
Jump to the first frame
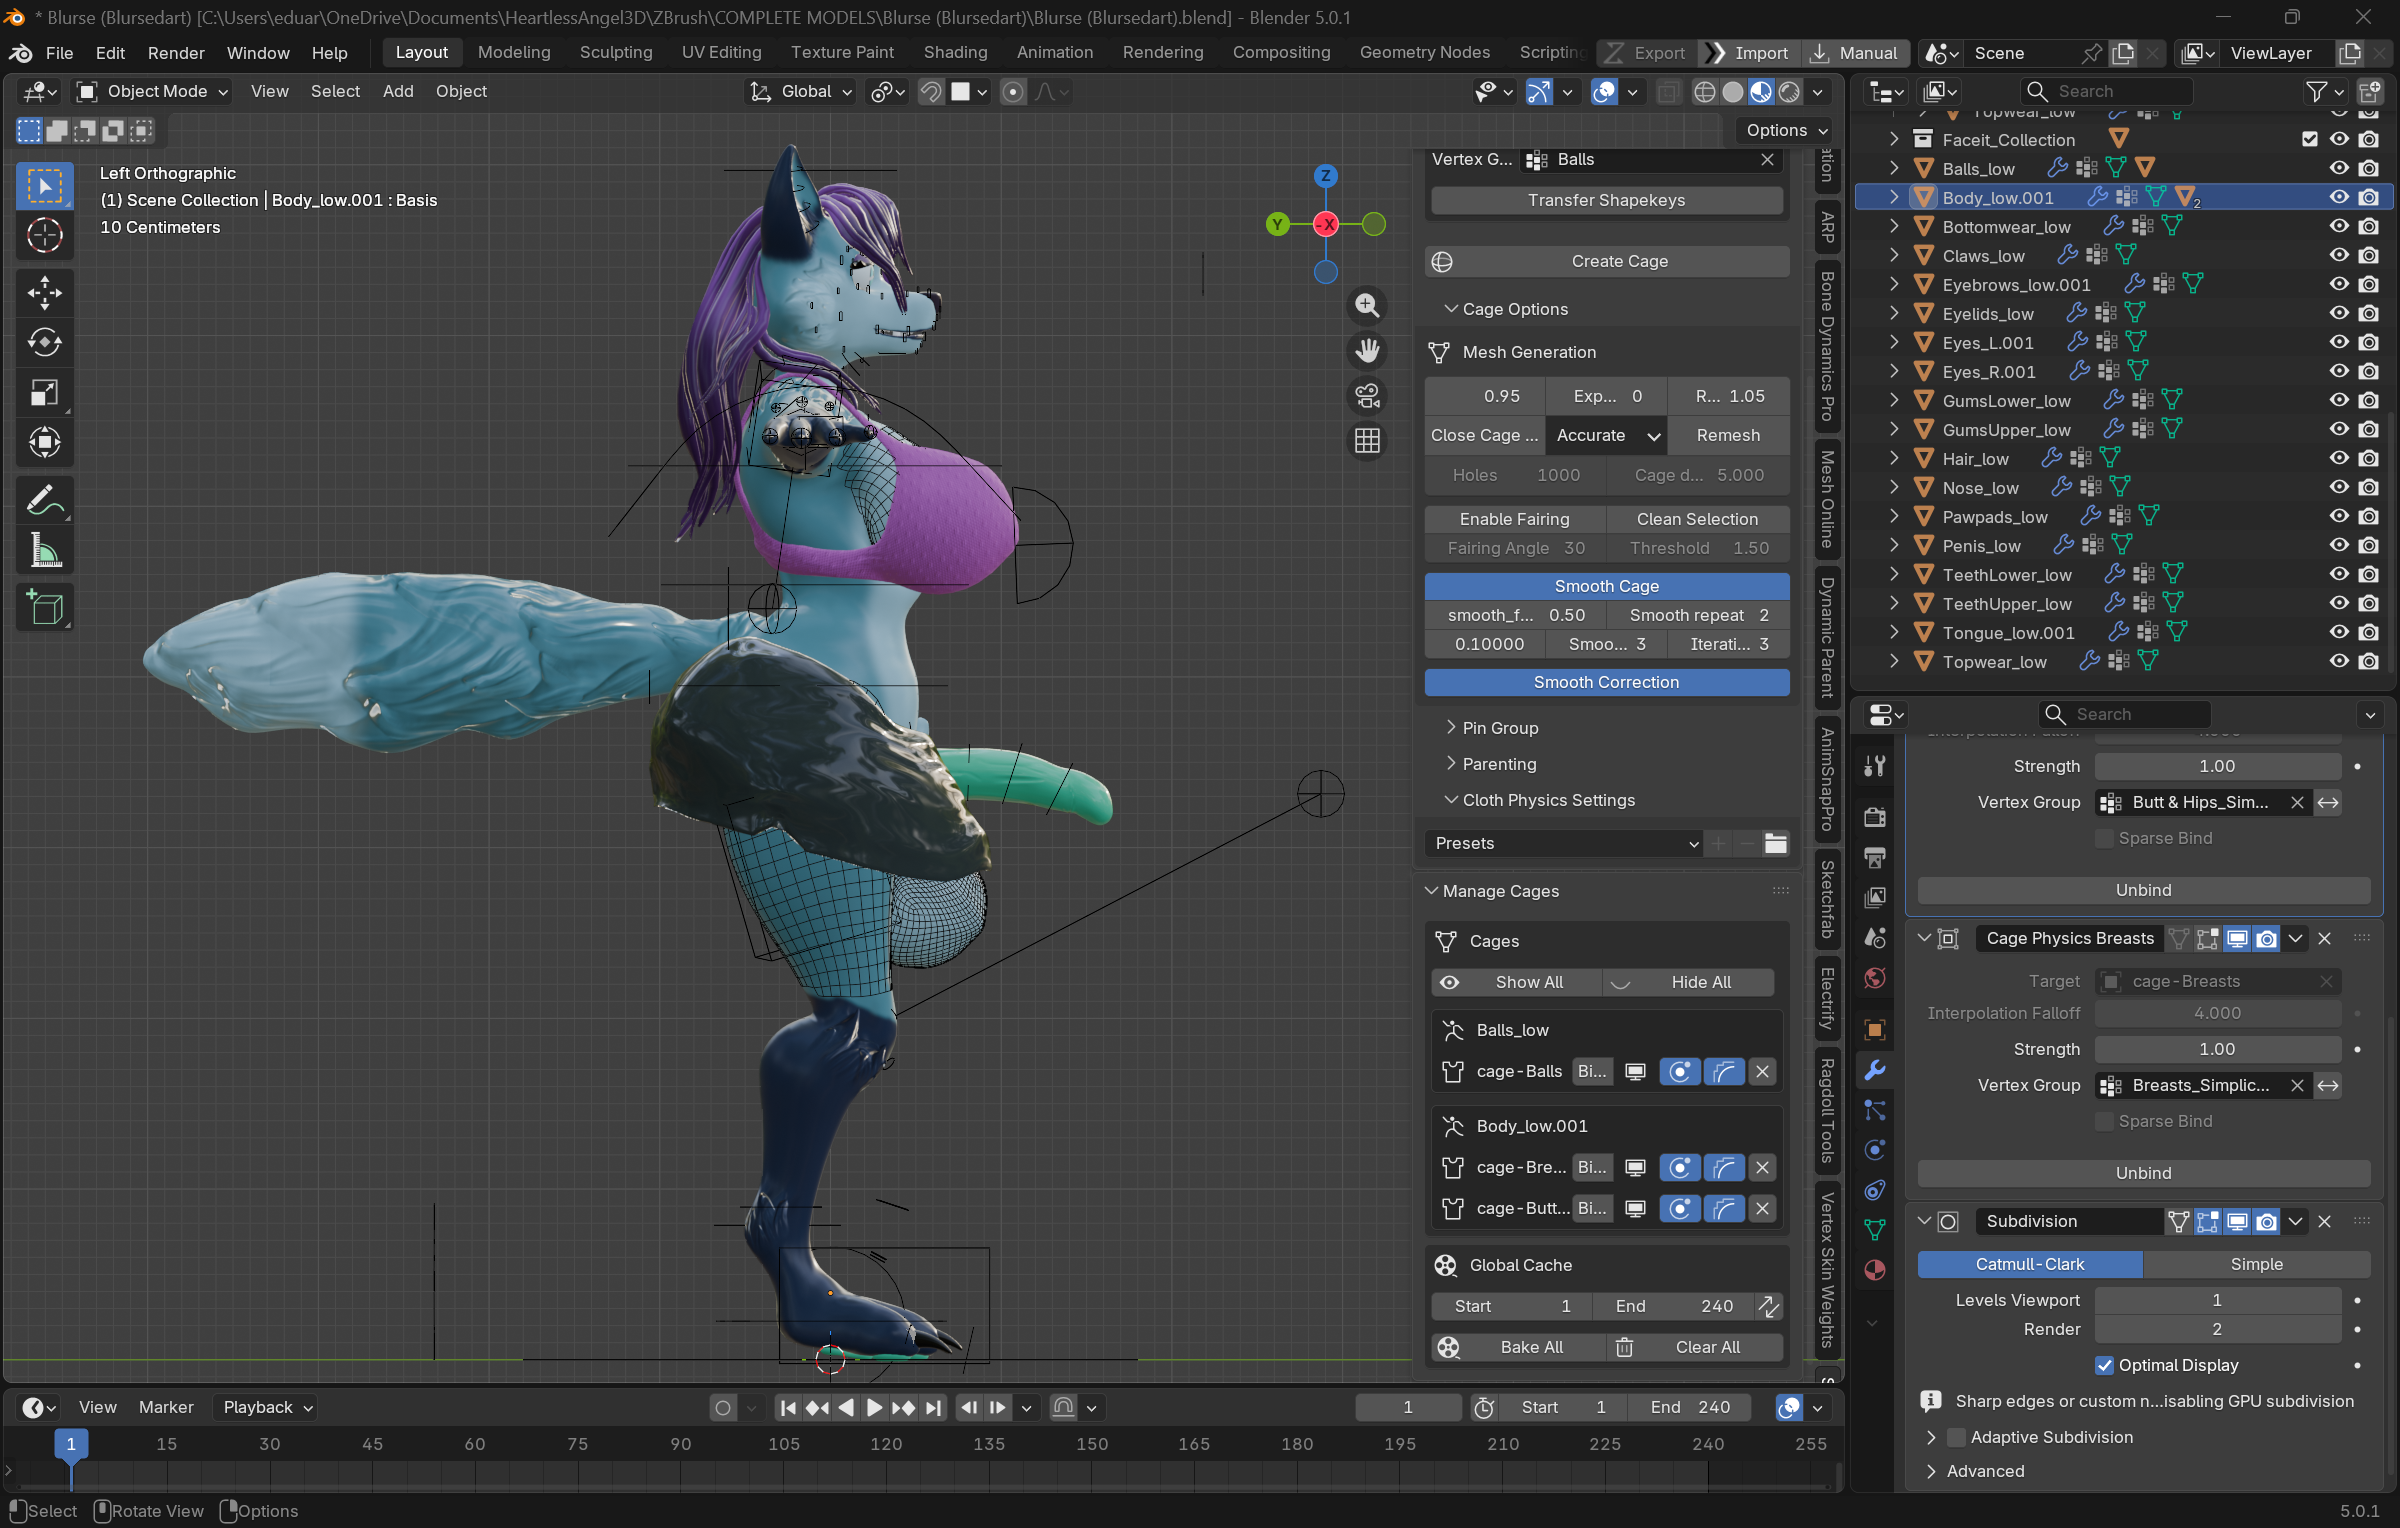point(788,1408)
